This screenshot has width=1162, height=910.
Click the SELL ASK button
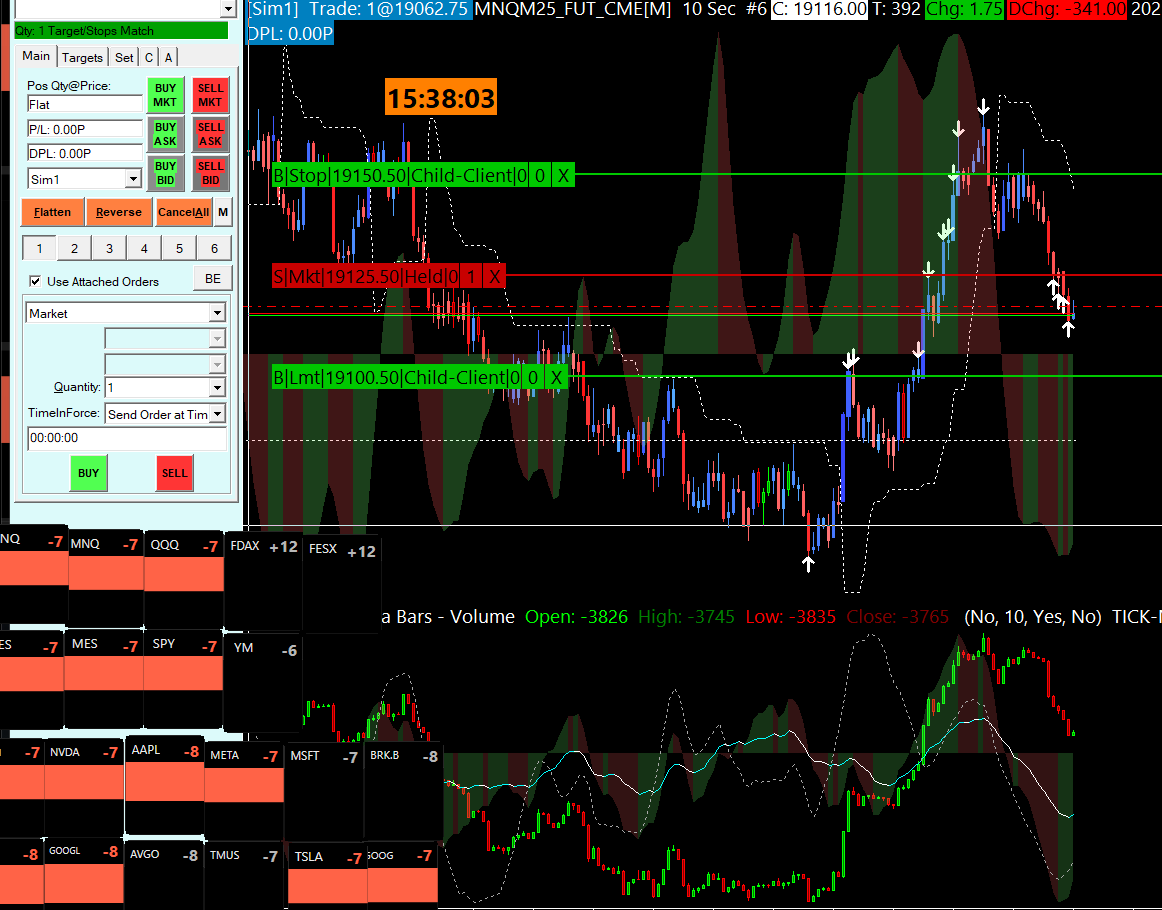(x=210, y=134)
